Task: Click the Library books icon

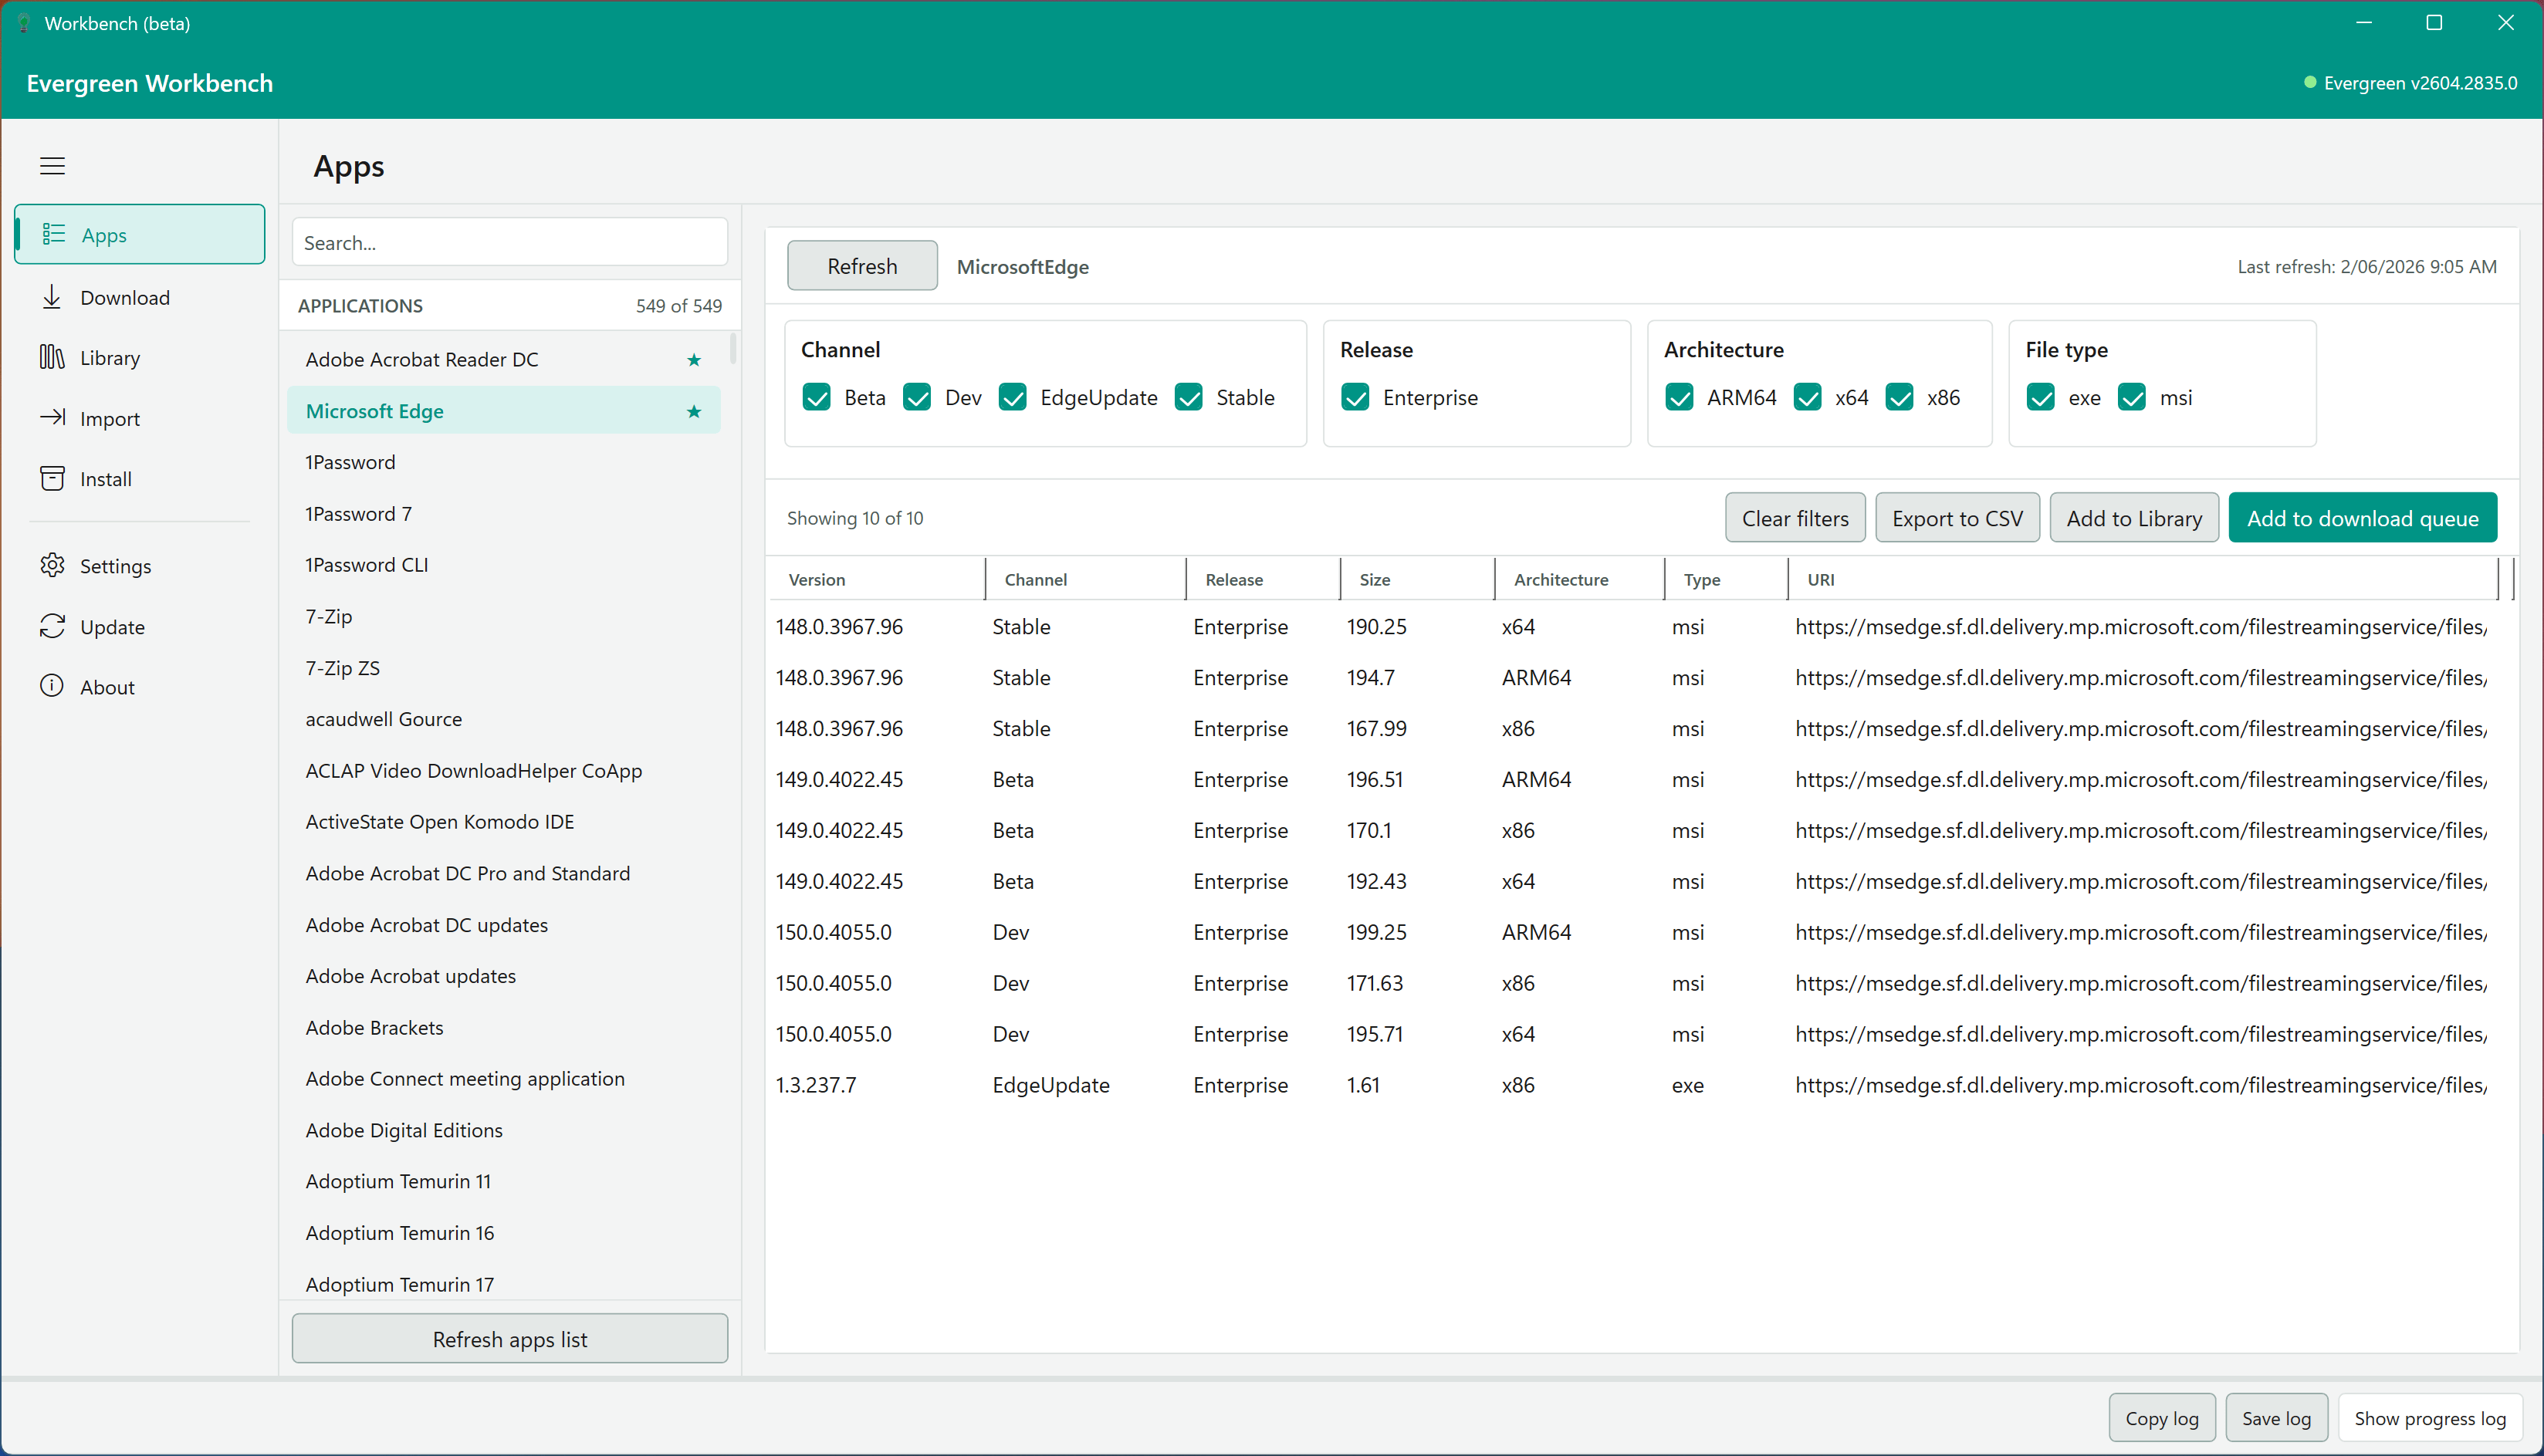Action: (52, 357)
